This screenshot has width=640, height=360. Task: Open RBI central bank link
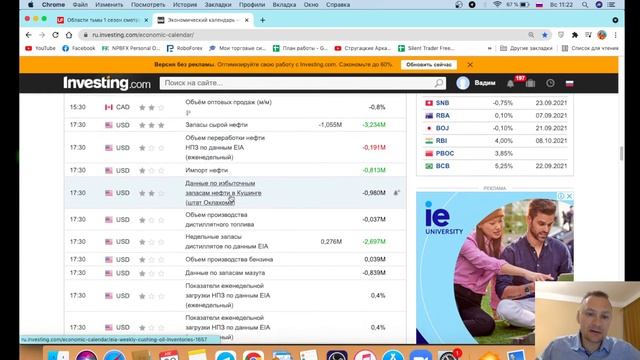pos(441,141)
